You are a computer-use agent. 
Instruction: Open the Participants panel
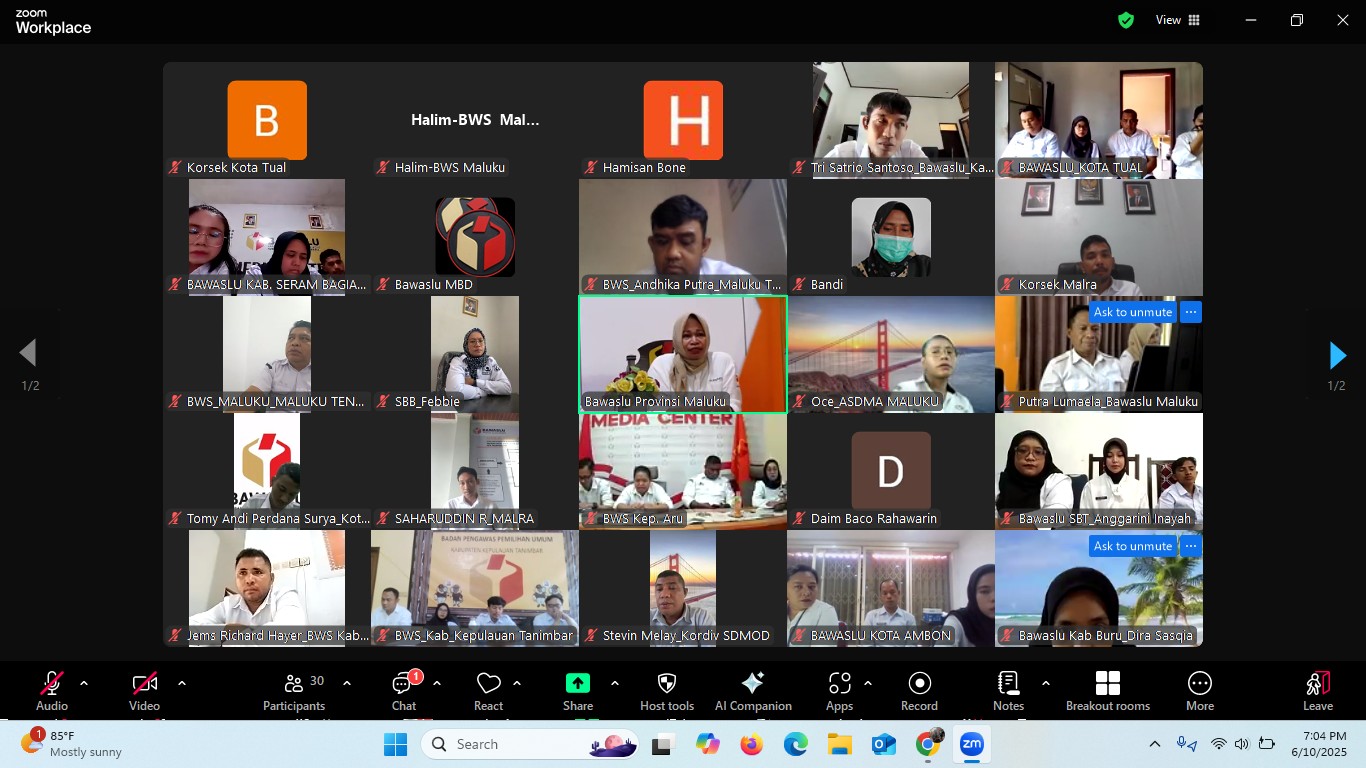294,690
